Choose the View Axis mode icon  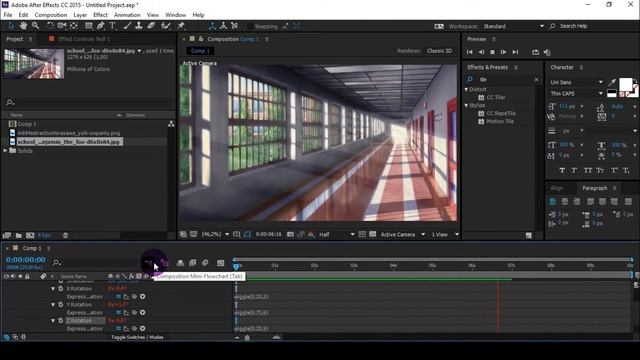[235, 26]
